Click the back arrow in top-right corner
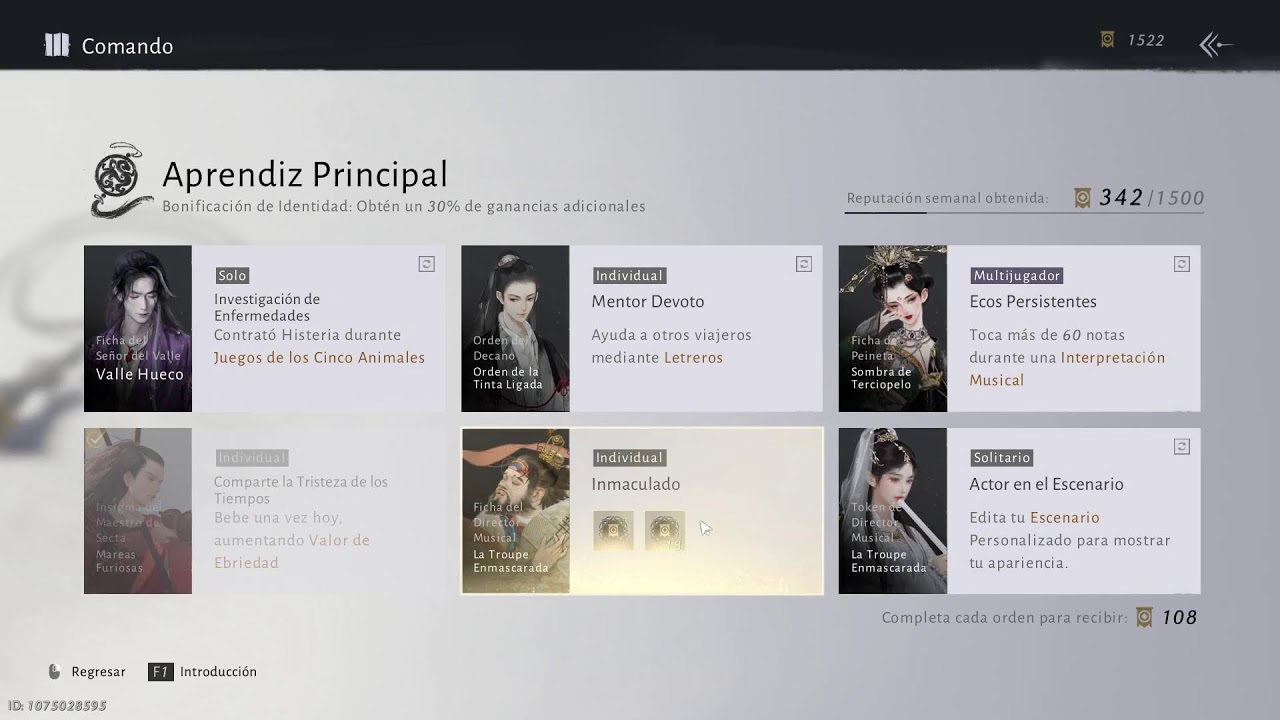1280x720 pixels. tap(1215, 44)
